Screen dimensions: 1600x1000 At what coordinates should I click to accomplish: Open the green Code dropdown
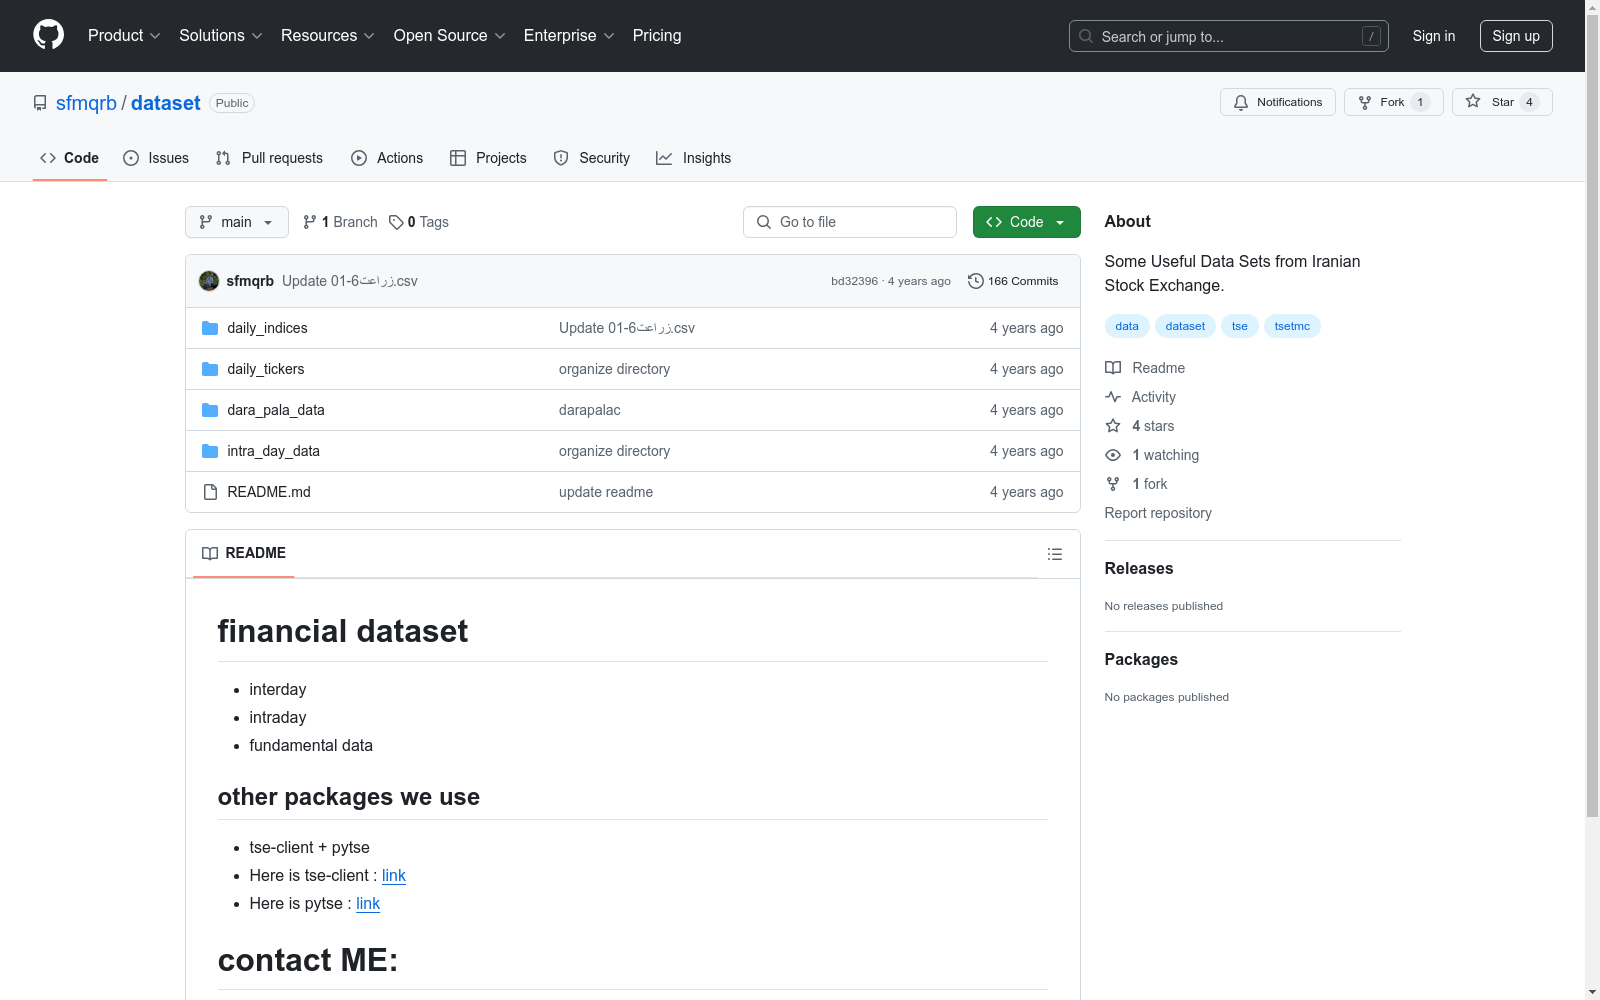(x=1026, y=222)
